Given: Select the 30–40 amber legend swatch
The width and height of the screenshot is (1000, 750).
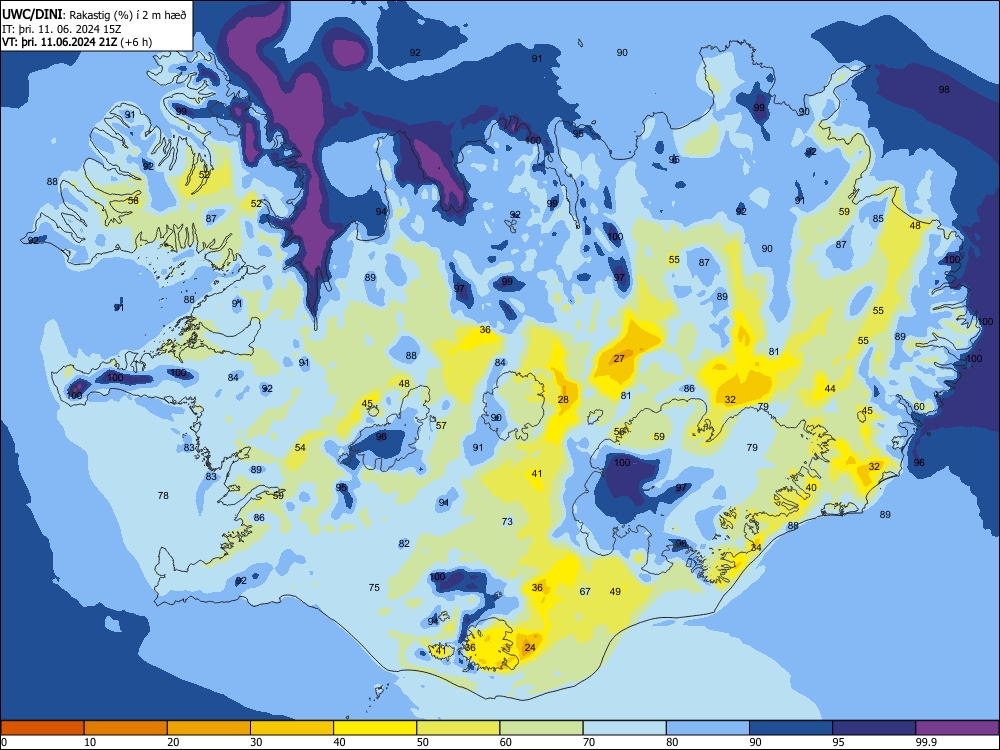Looking at the screenshot, I should (292, 728).
